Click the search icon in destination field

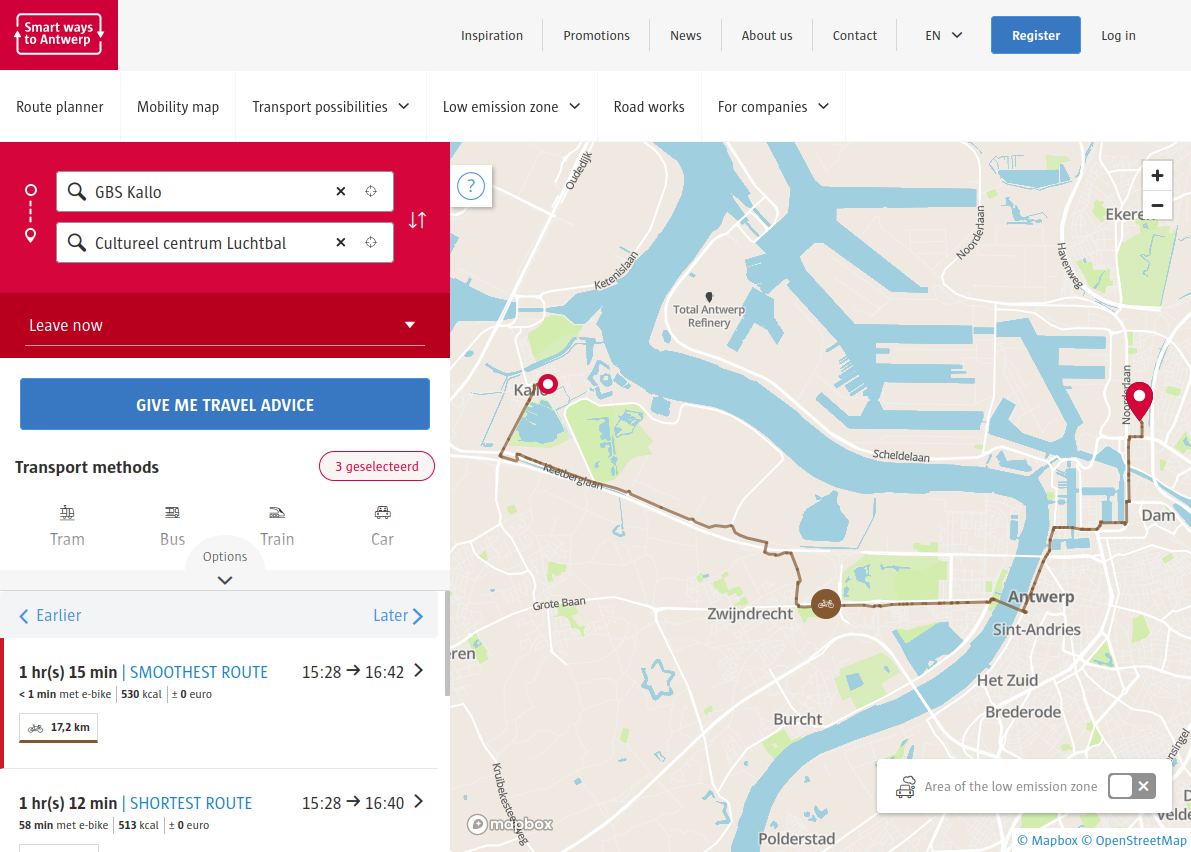point(77,242)
